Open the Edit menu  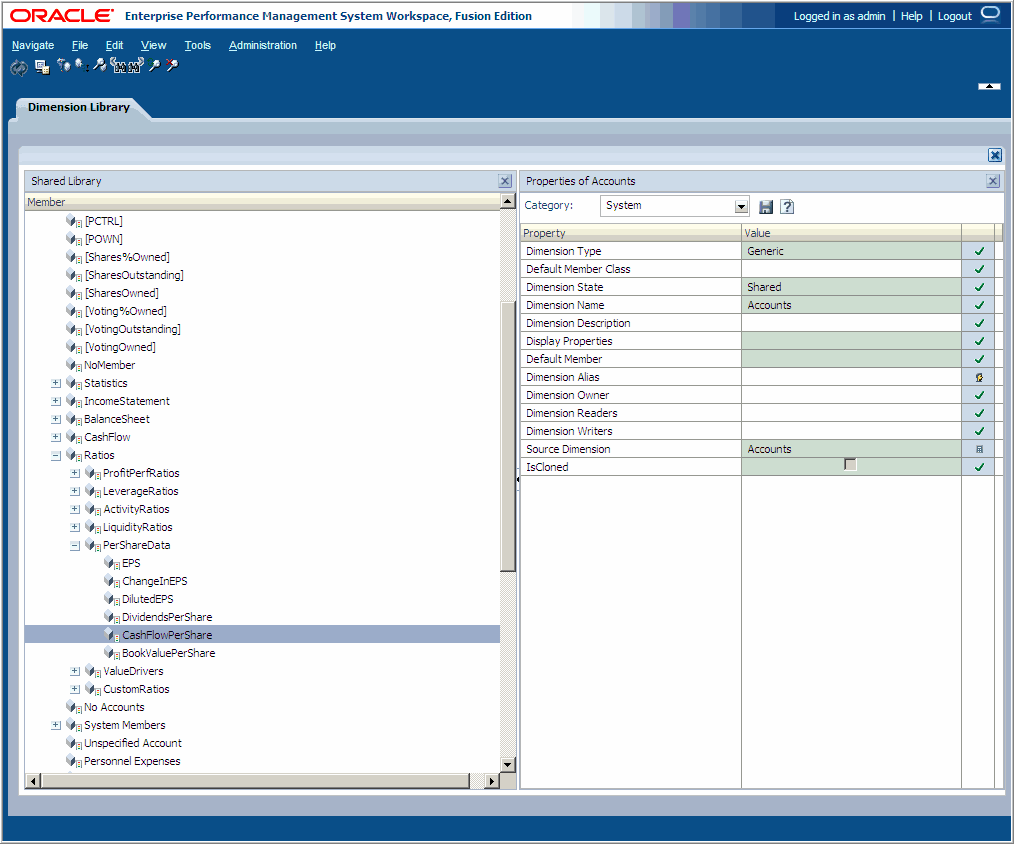coord(114,45)
